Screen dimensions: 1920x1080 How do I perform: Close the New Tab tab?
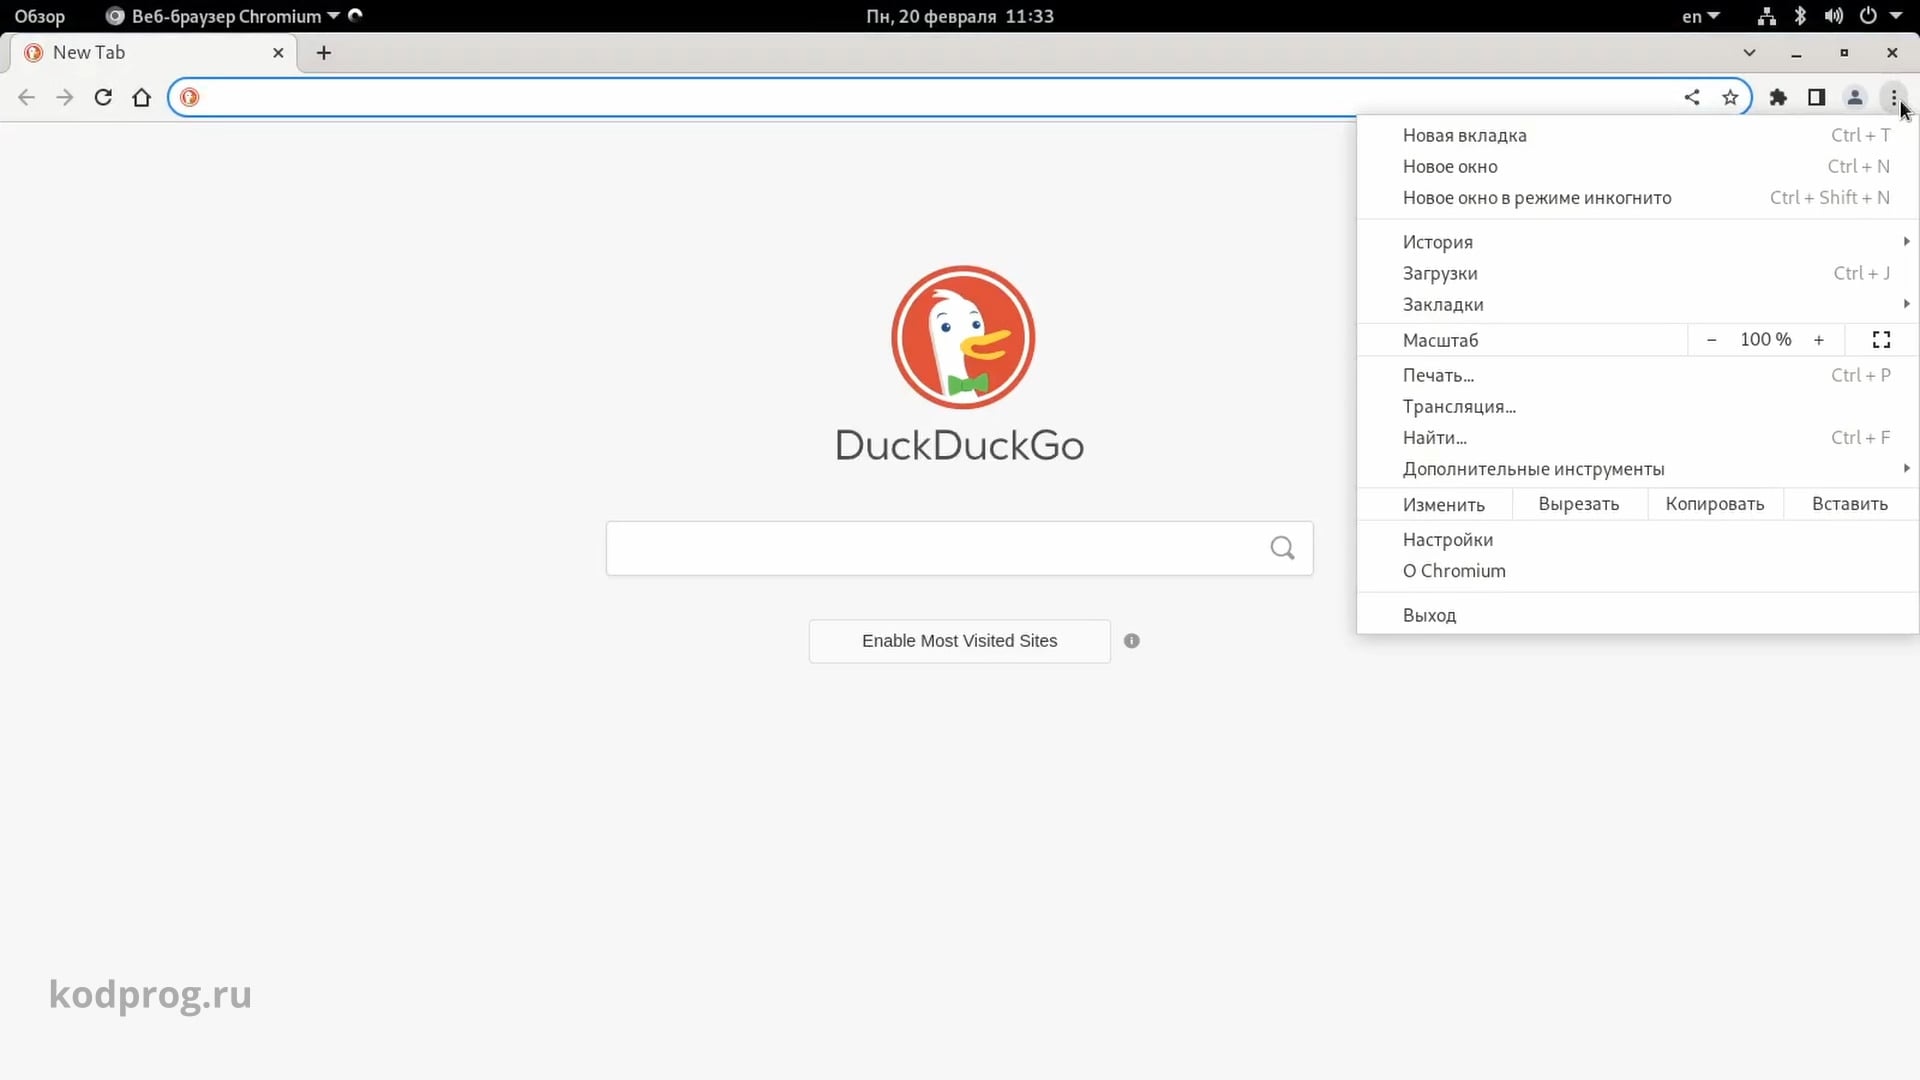point(278,53)
